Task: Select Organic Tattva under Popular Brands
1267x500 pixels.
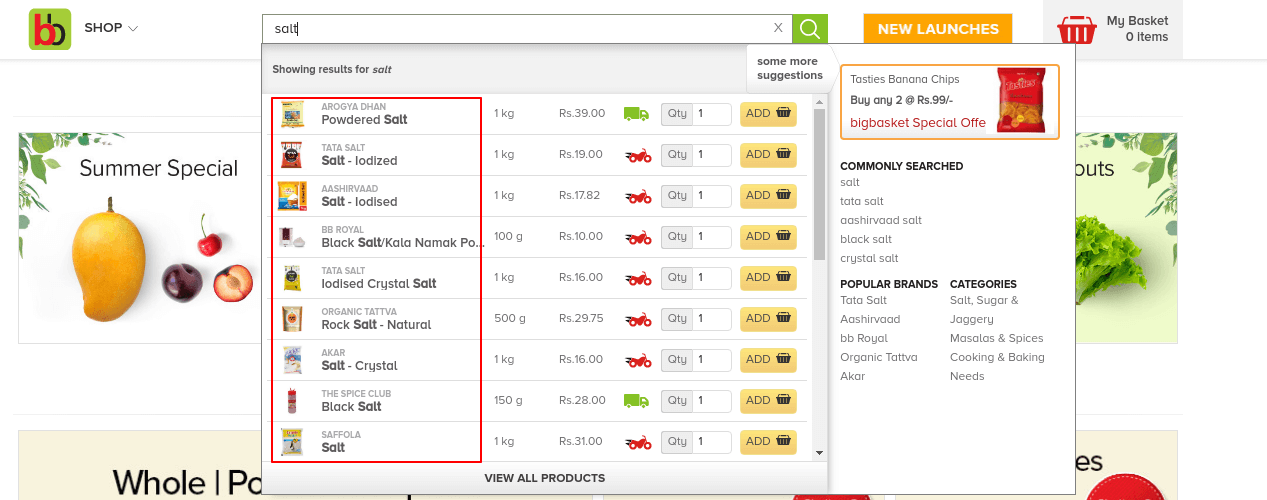Action: pyautogui.click(x=879, y=357)
